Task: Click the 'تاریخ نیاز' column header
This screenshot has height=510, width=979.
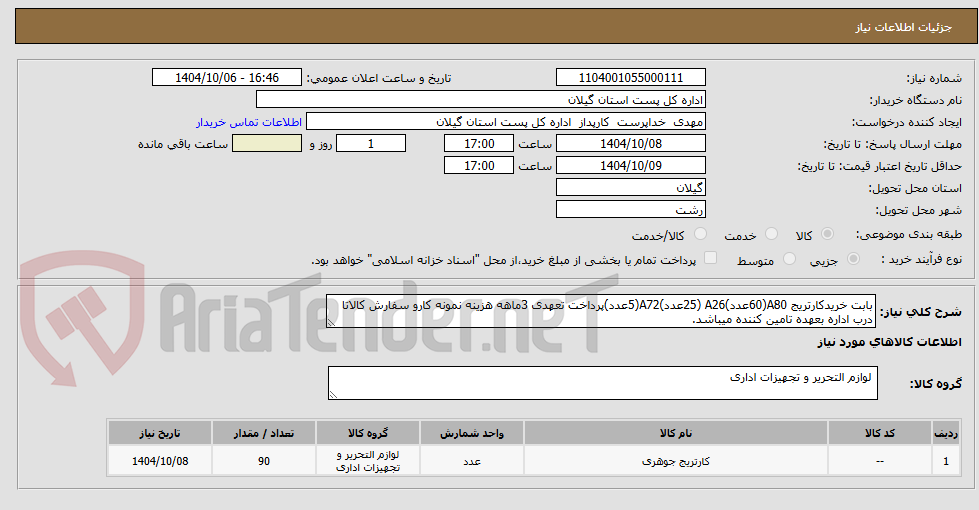Action: point(160,433)
